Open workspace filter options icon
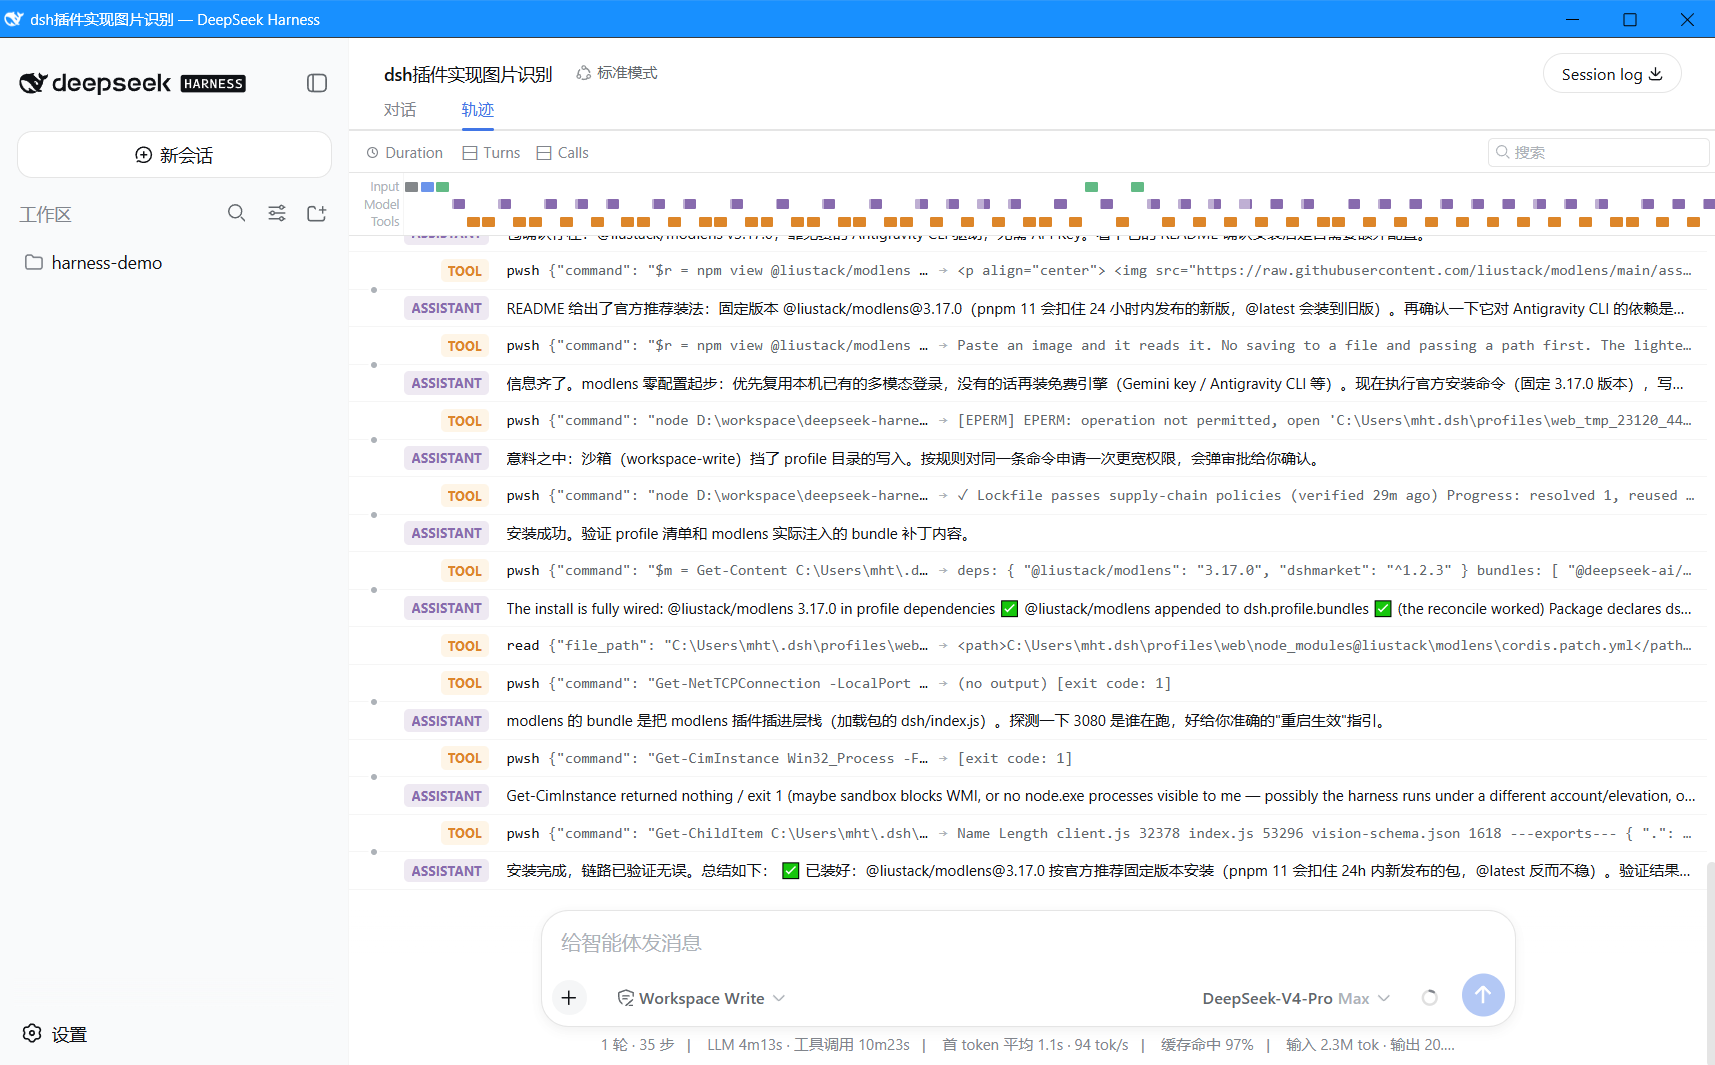The width and height of the screenshot is (1715, 1065). [x=277, y=213]
